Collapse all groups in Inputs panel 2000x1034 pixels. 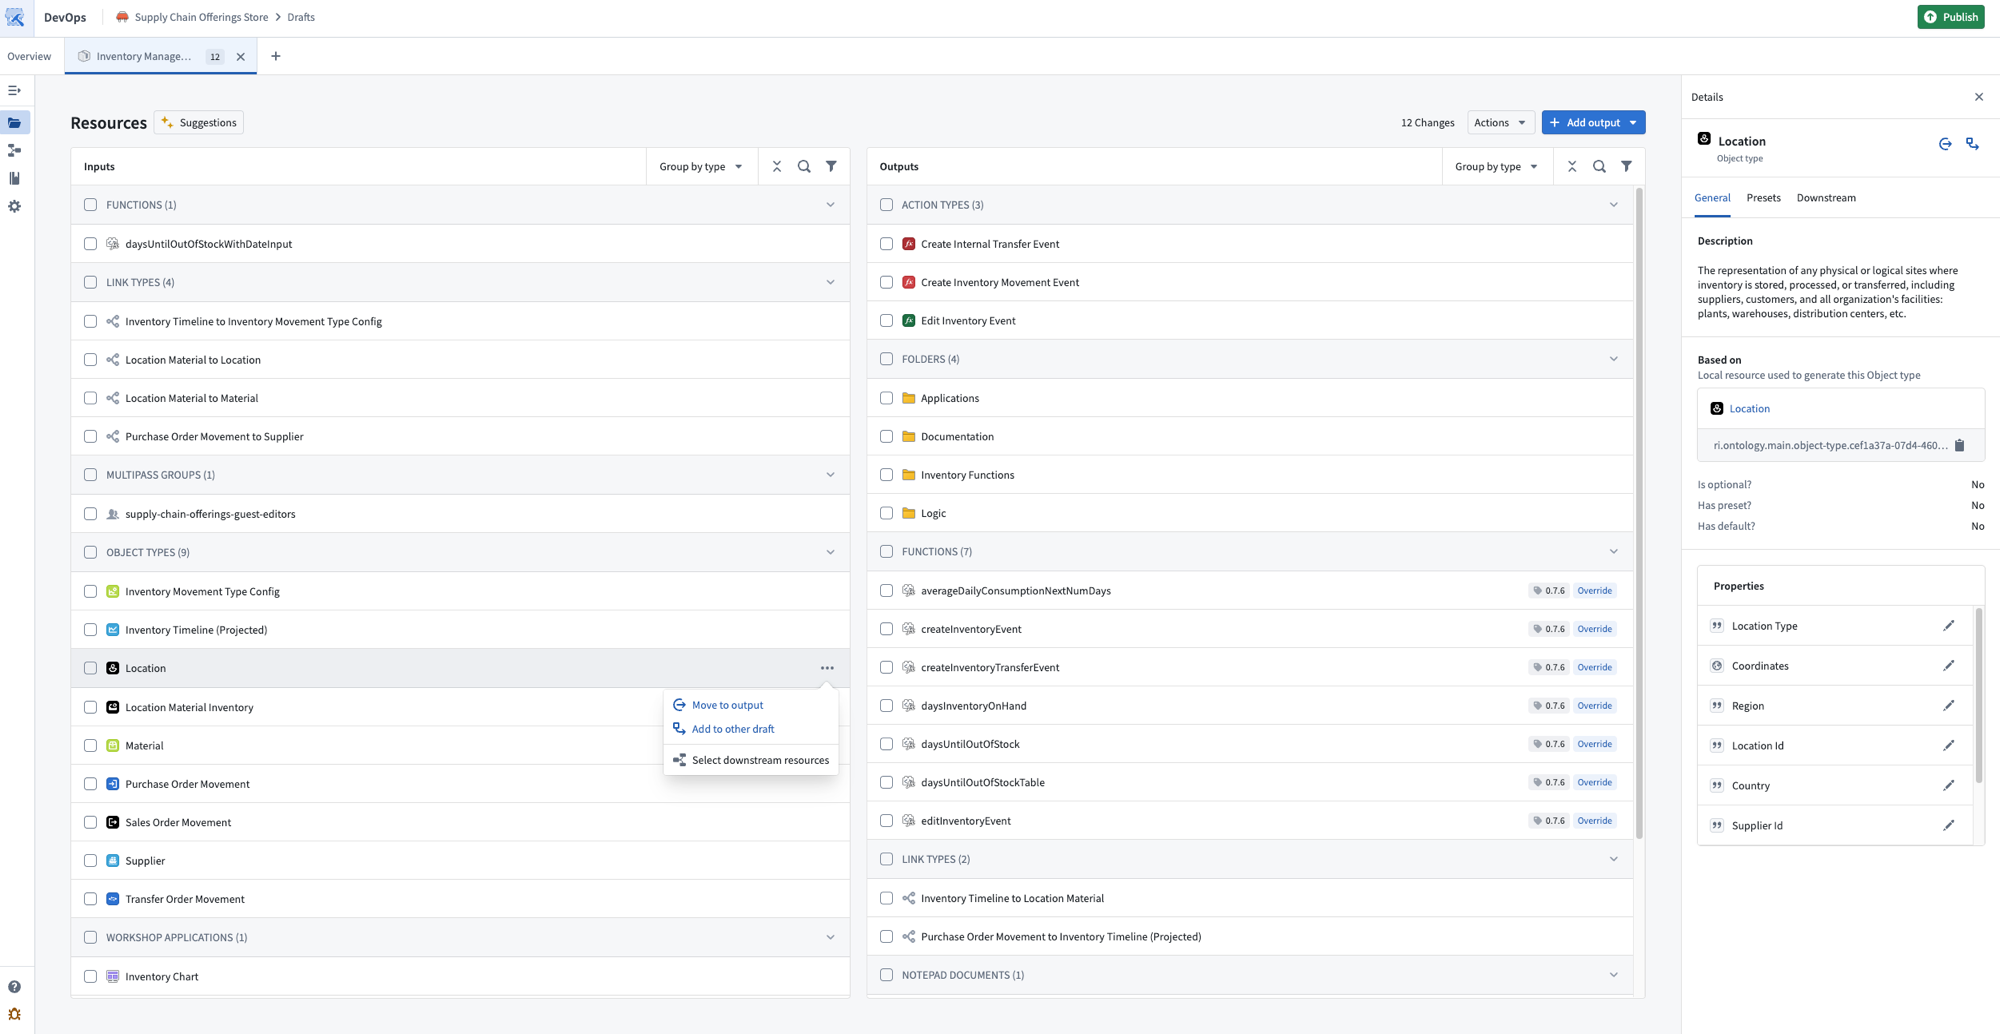(x=777, y=167)
